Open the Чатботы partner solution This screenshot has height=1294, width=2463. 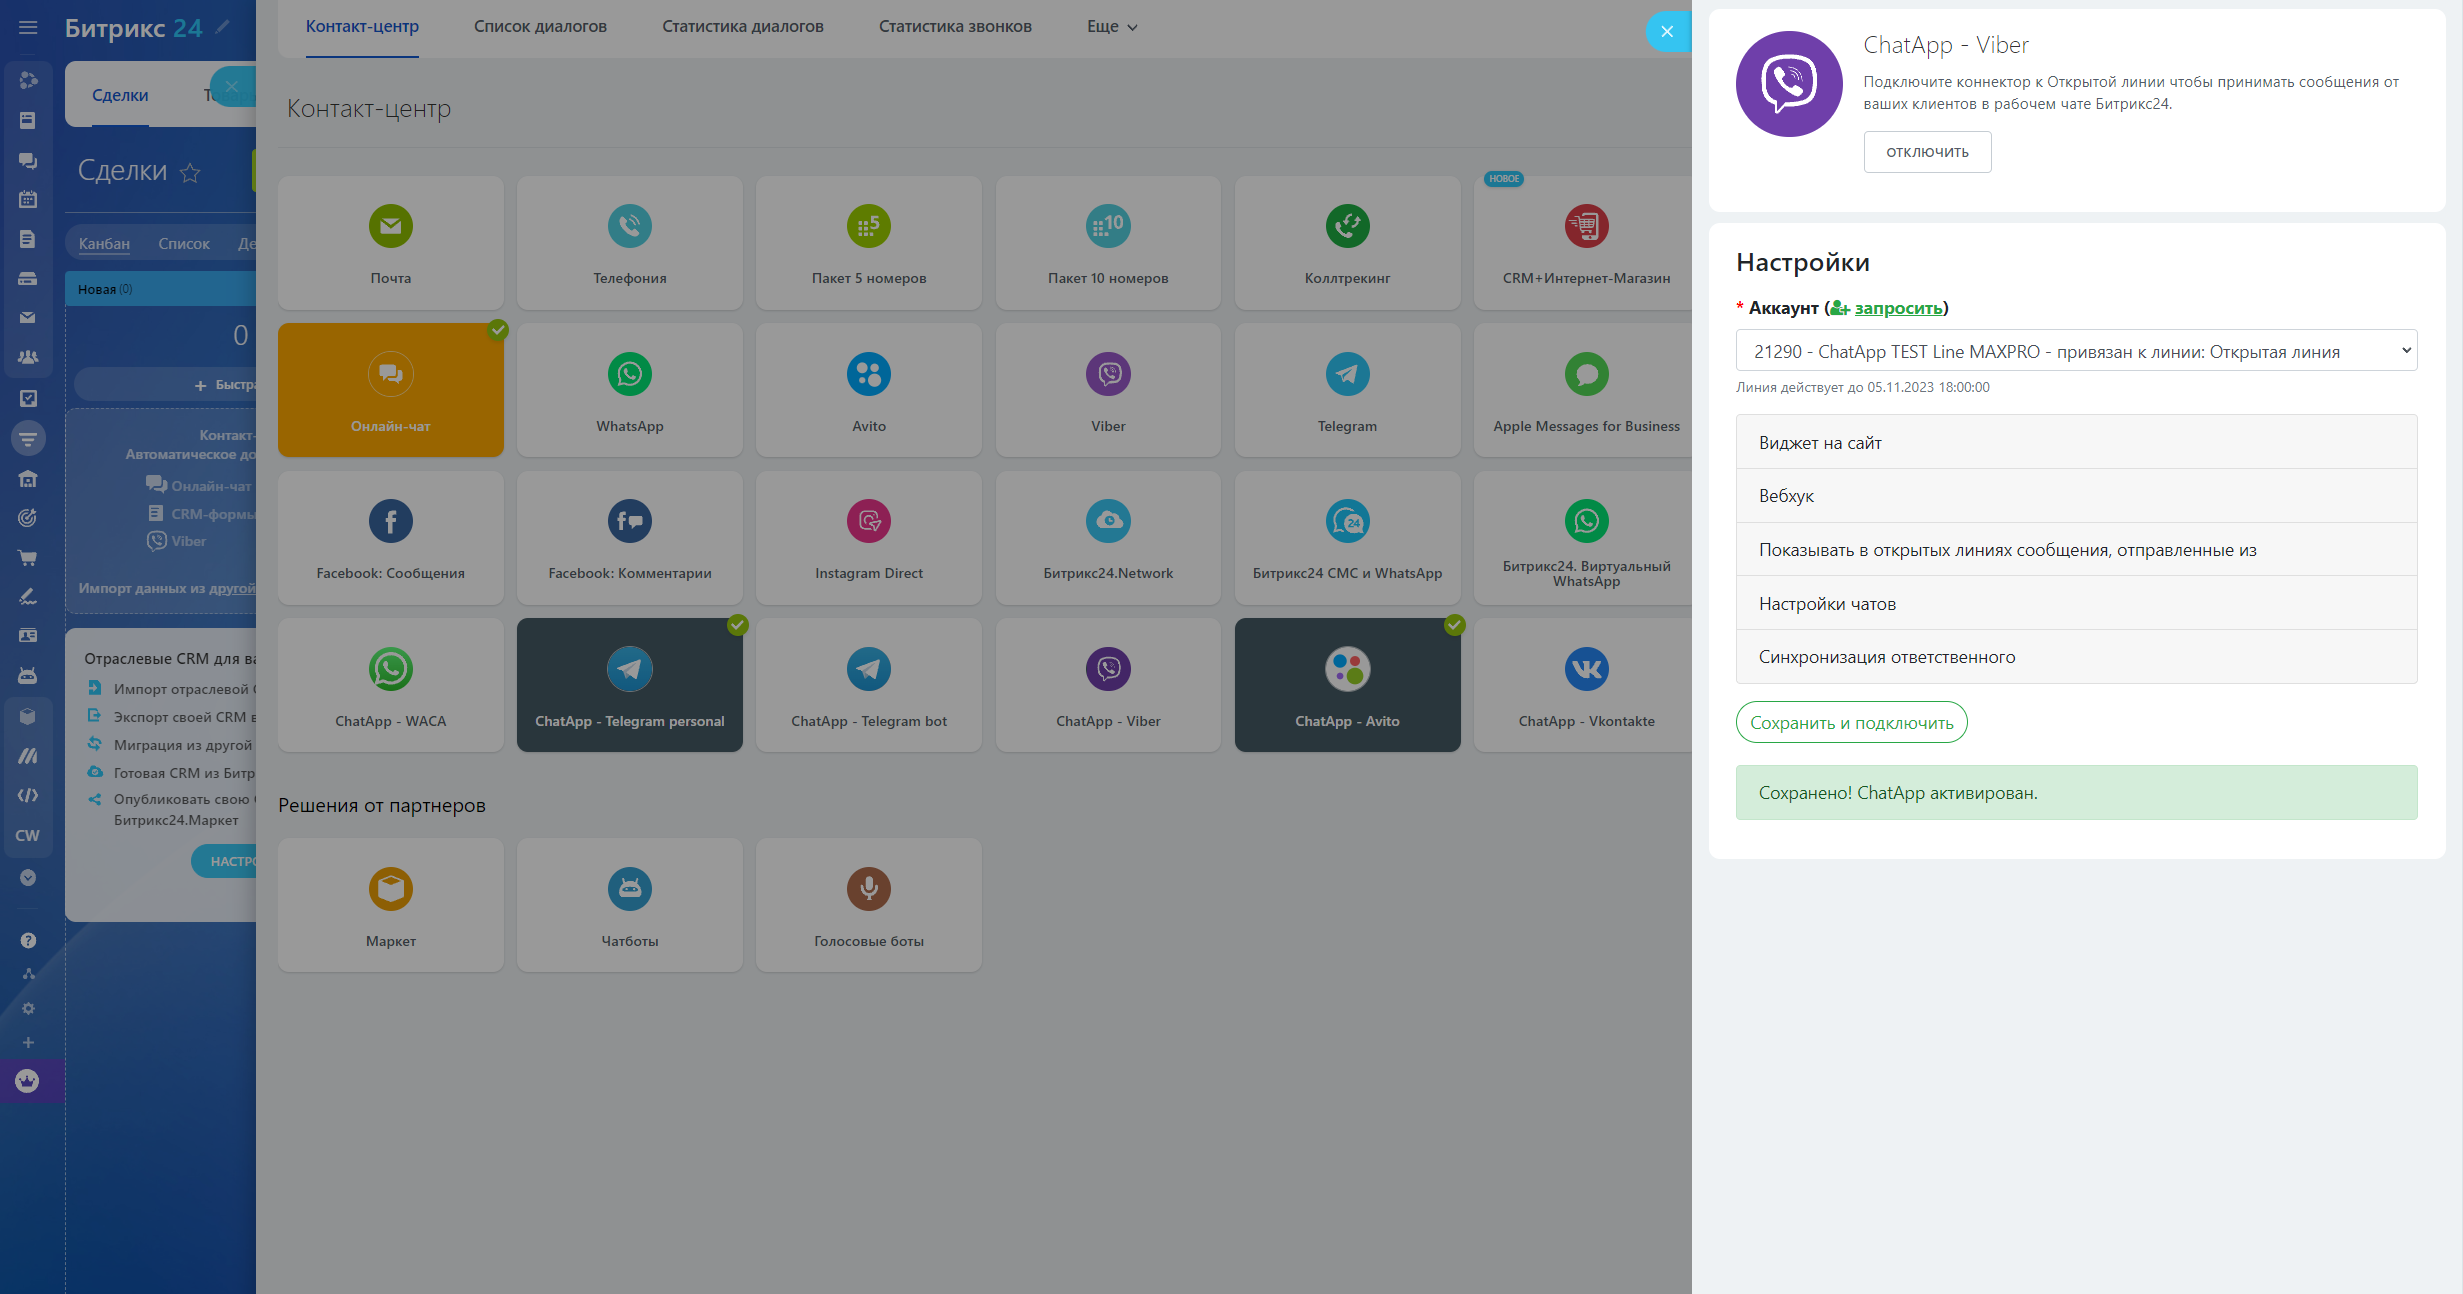(629, 905)
